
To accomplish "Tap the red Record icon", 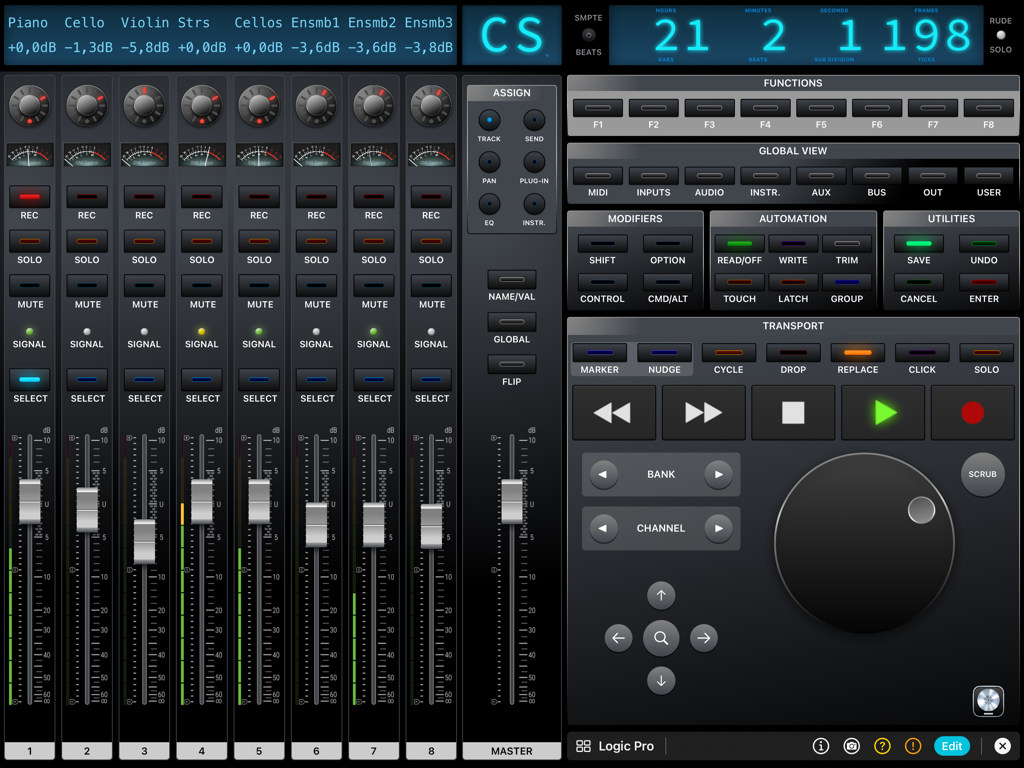I will [972, 412].
